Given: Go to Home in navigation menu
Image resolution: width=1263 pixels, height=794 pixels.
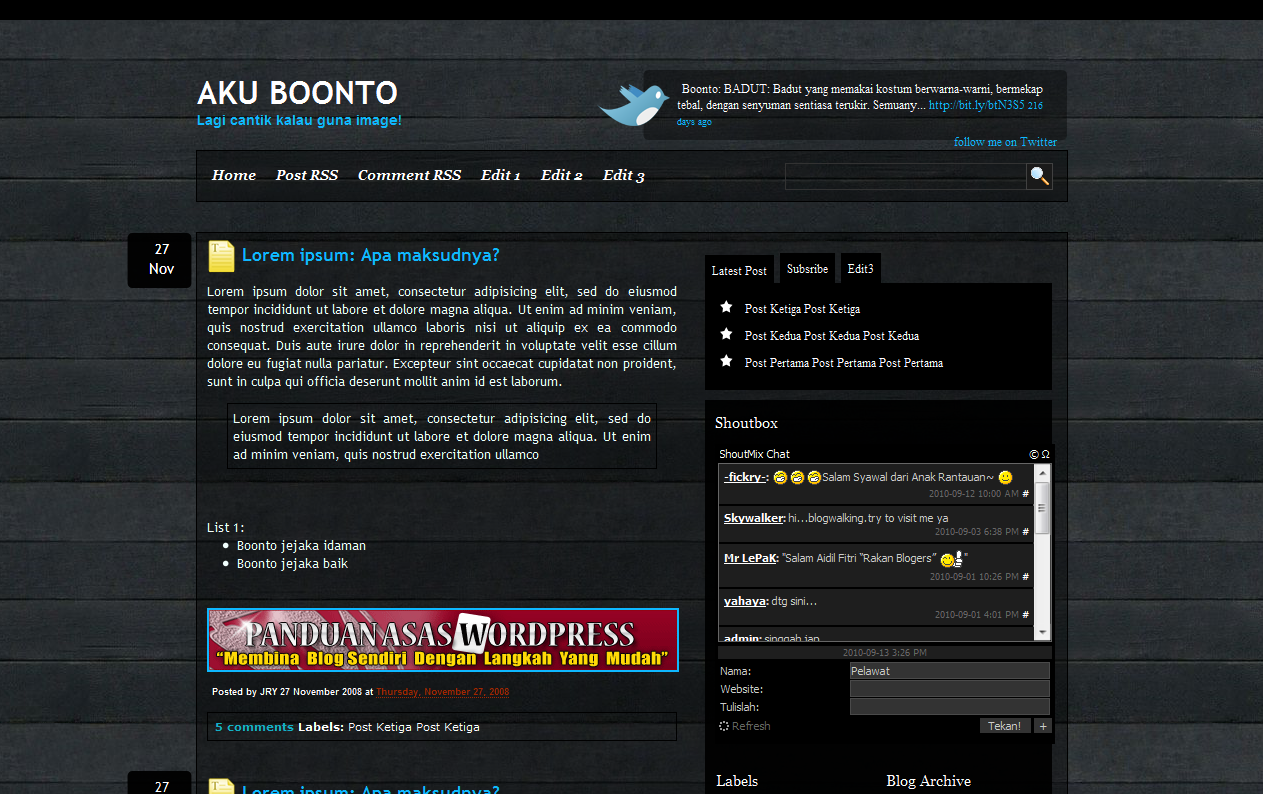Looking at the screenshot, I should 234,175.
